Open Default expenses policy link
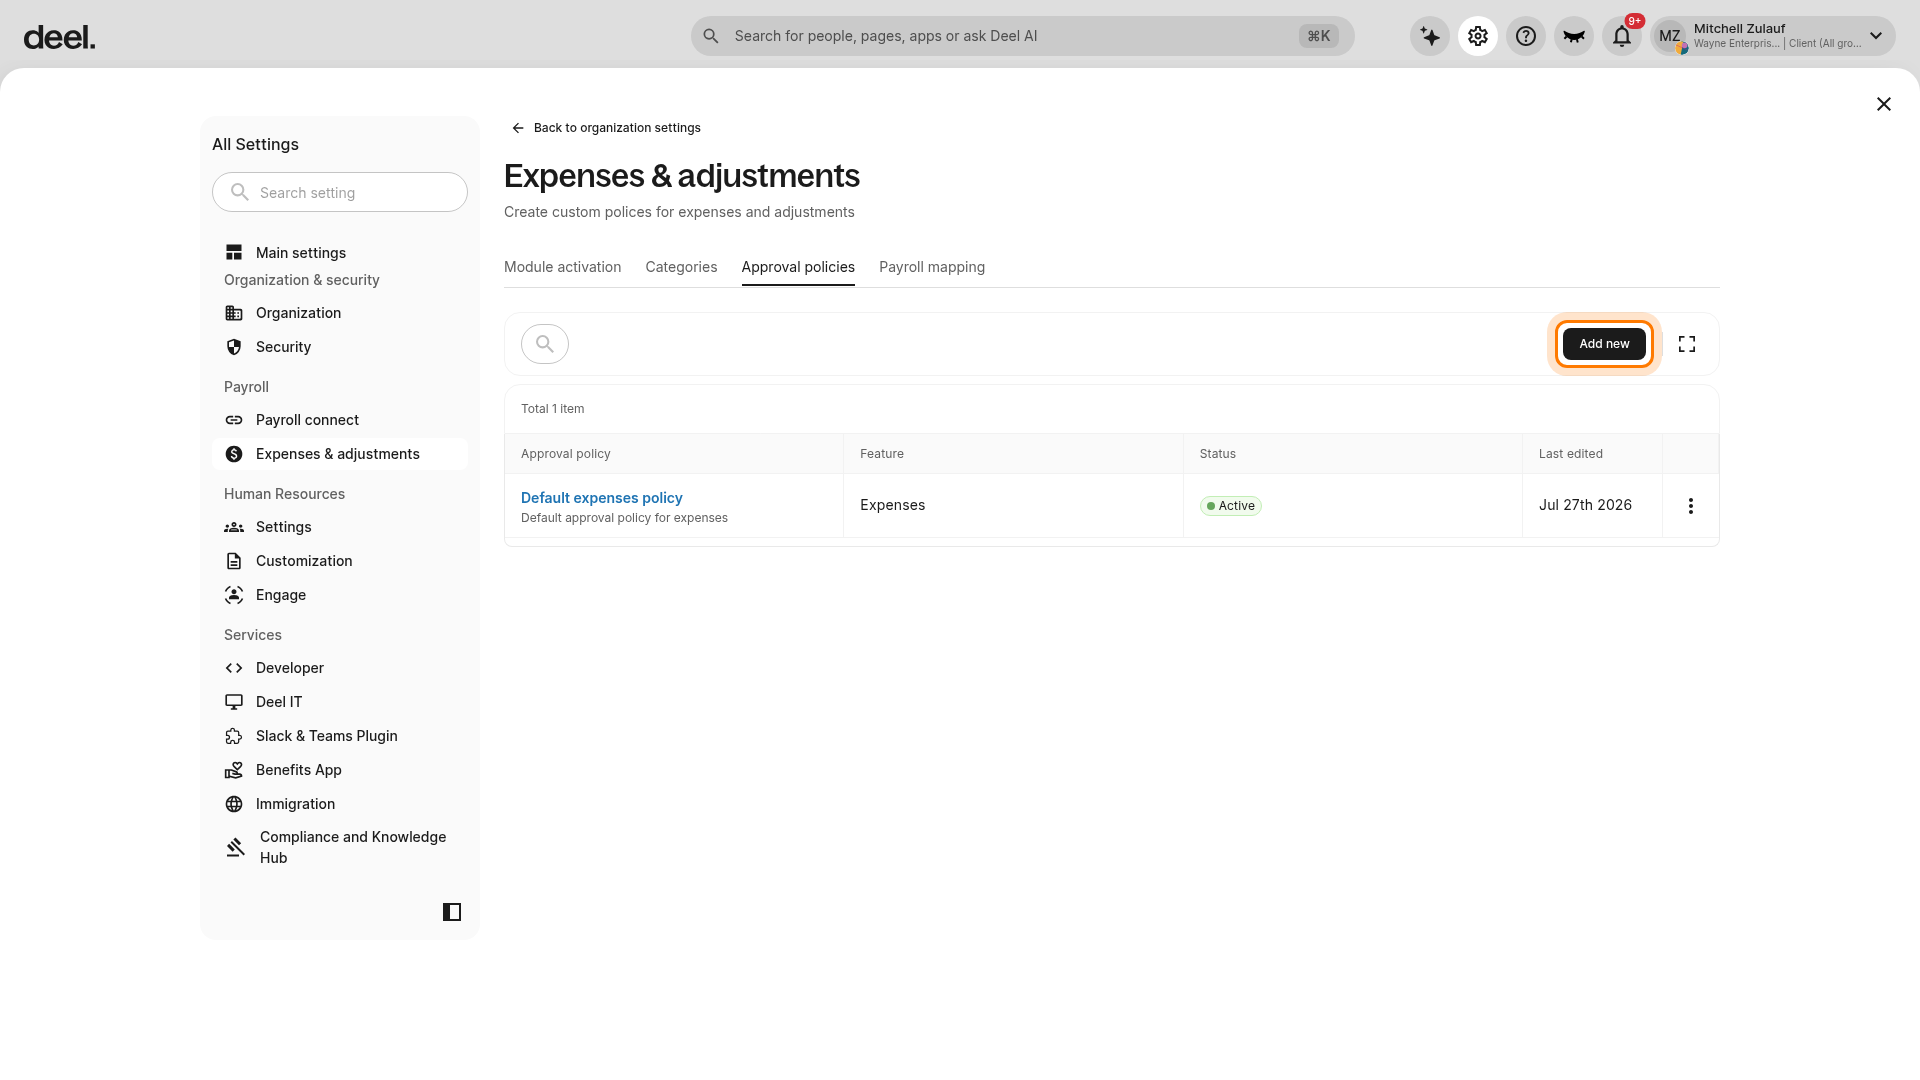Image resolution: width=1920 pixels, height=1080 pixels. tap(602, 498)
